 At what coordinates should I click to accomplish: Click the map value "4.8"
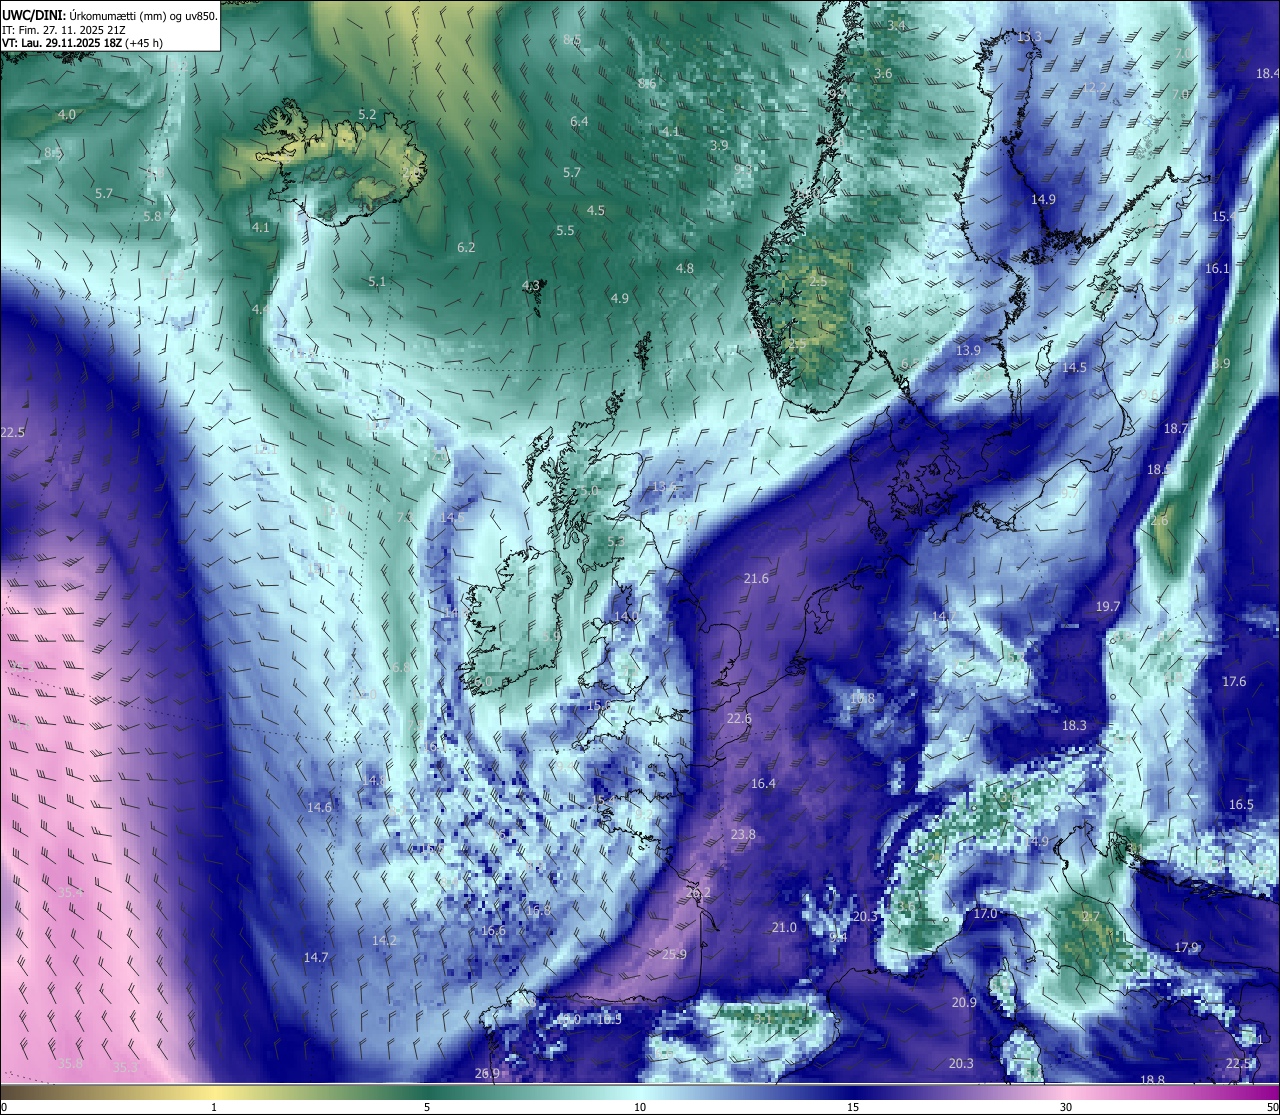685,269
